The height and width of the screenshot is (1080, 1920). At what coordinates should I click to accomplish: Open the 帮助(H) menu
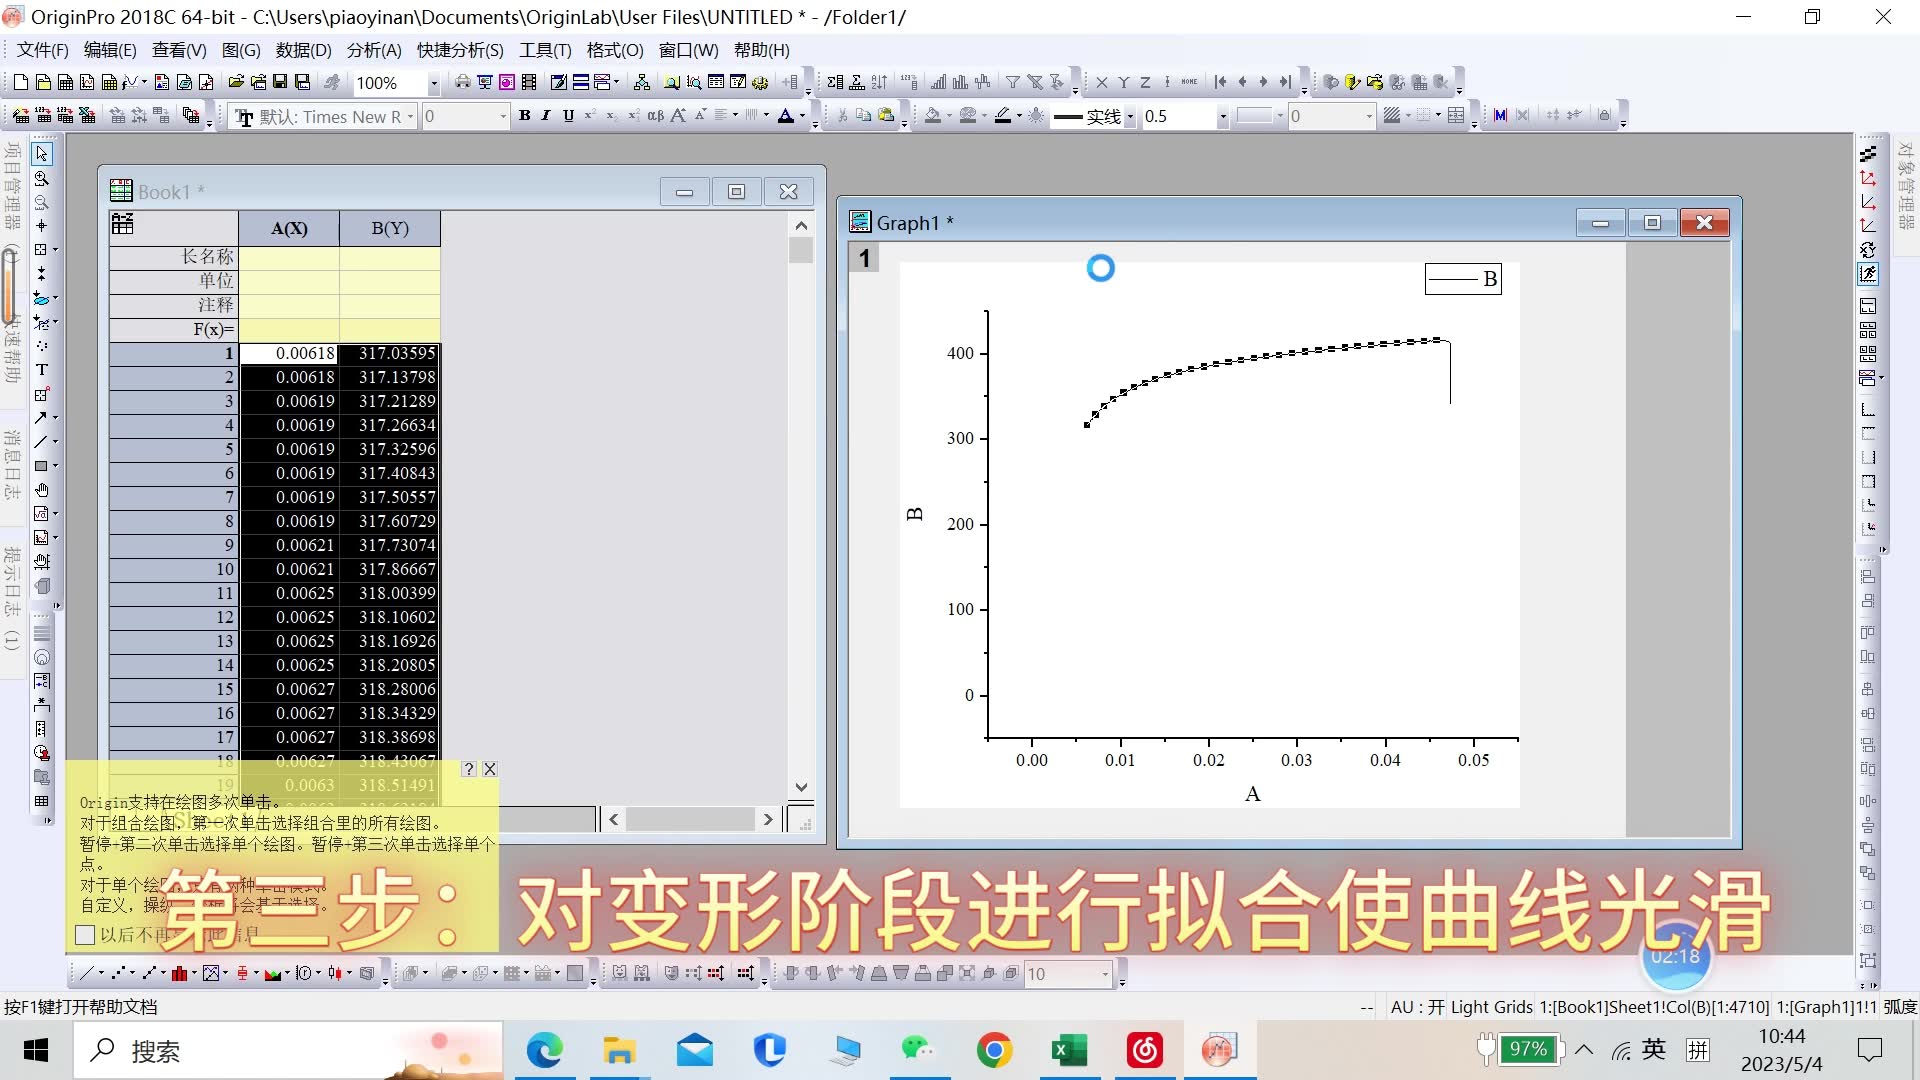(762, 50)
